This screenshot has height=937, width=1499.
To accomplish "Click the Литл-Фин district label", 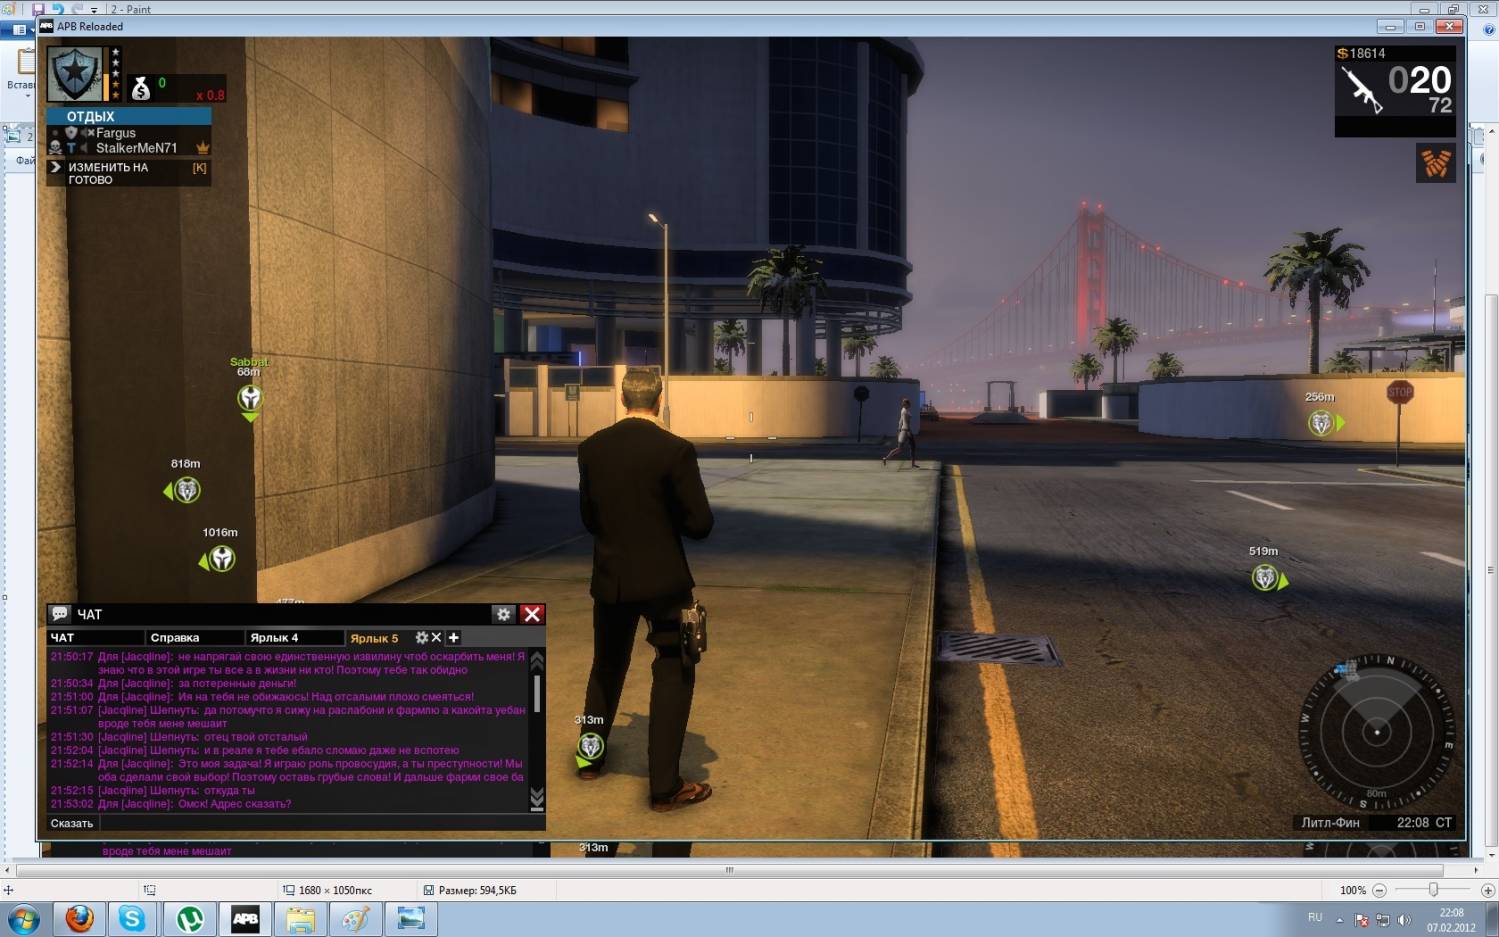I will [1330, 823].
